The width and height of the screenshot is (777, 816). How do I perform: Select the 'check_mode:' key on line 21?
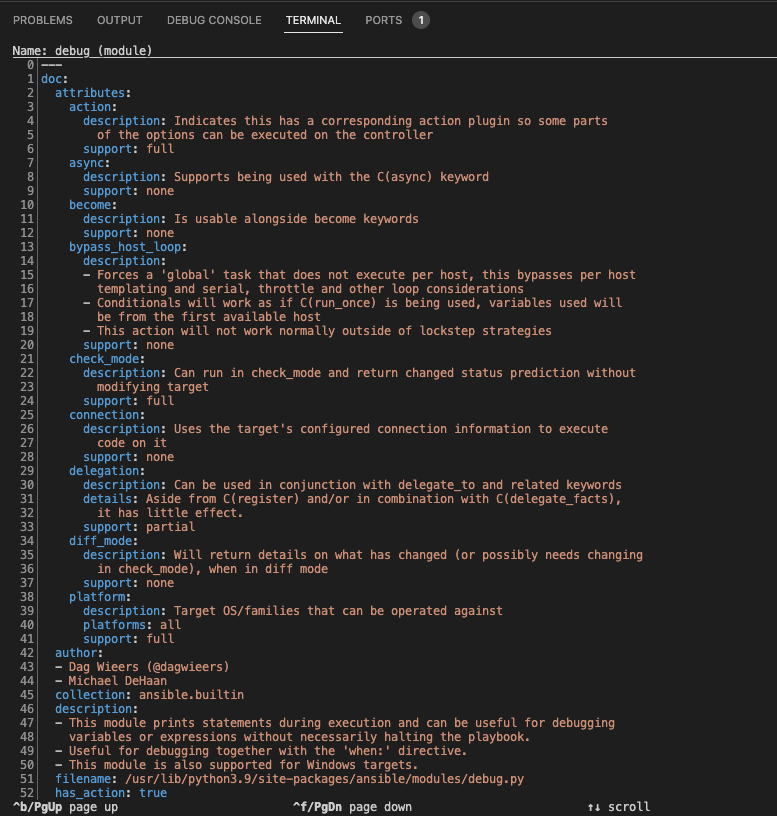(x=107, y=359)
